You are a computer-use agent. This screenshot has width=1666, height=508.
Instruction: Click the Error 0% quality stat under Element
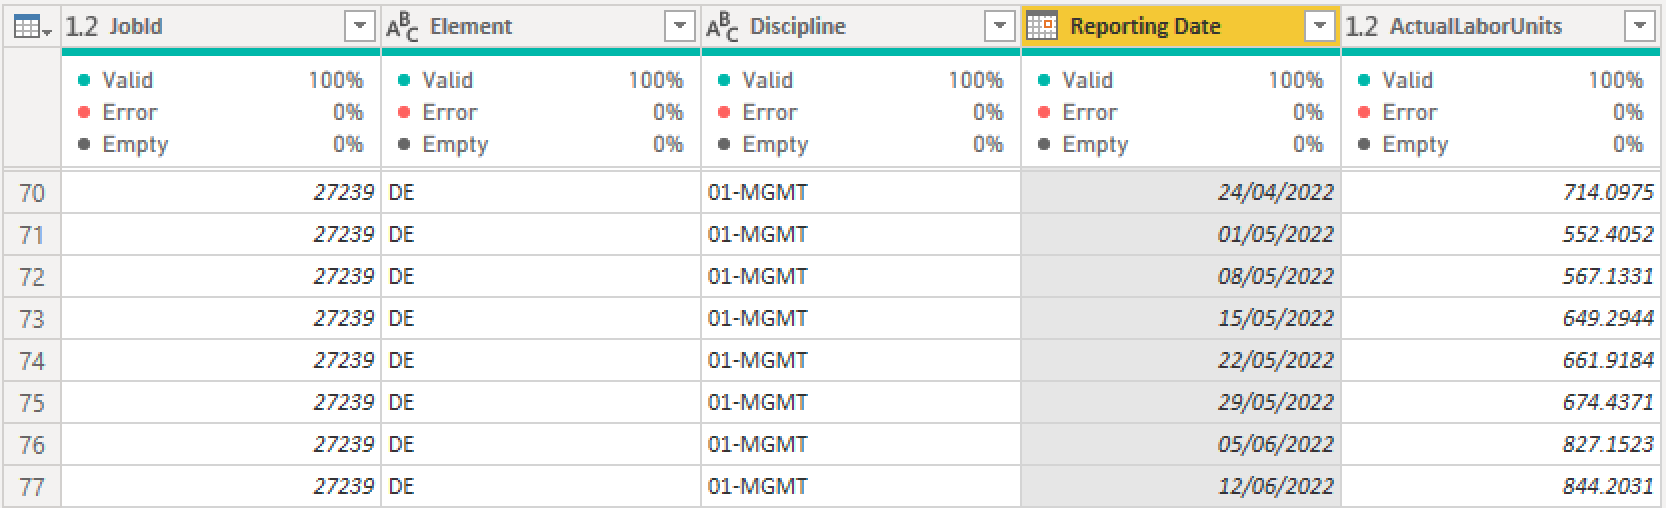coord(541,112)
